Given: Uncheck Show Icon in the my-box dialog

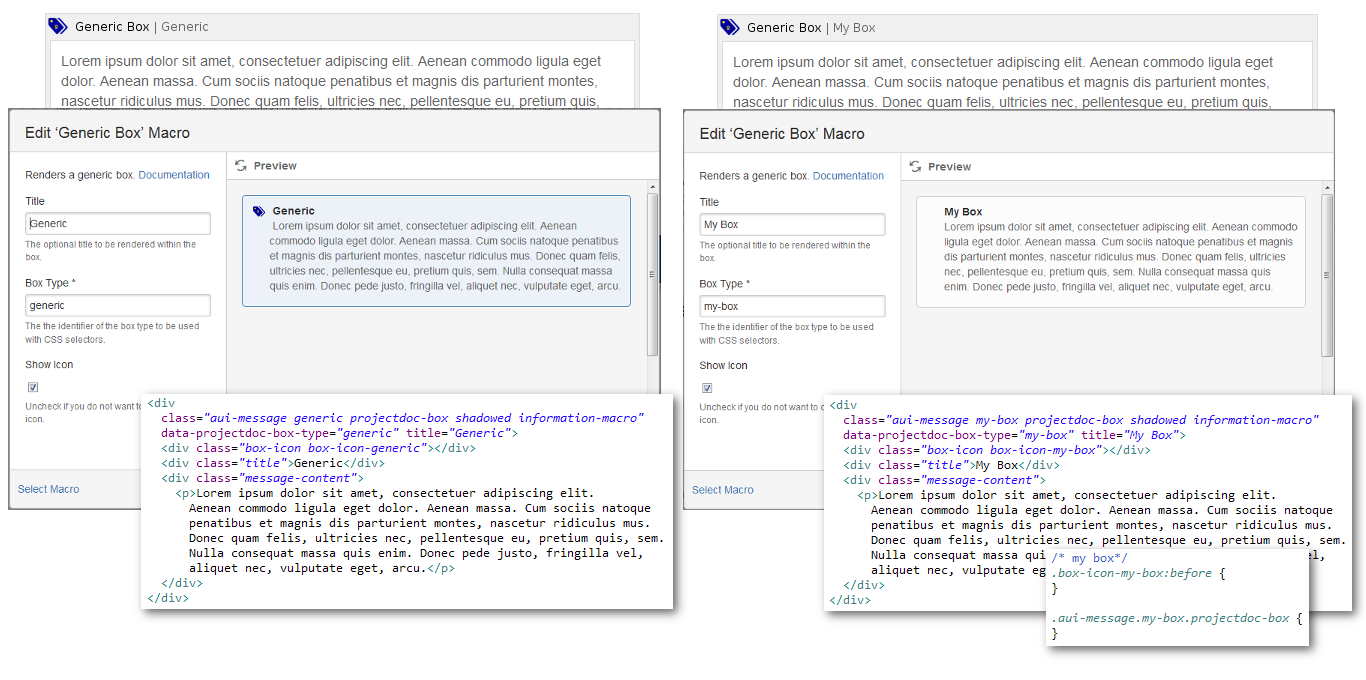Looking at the screenshot, I should pos(707,388).
